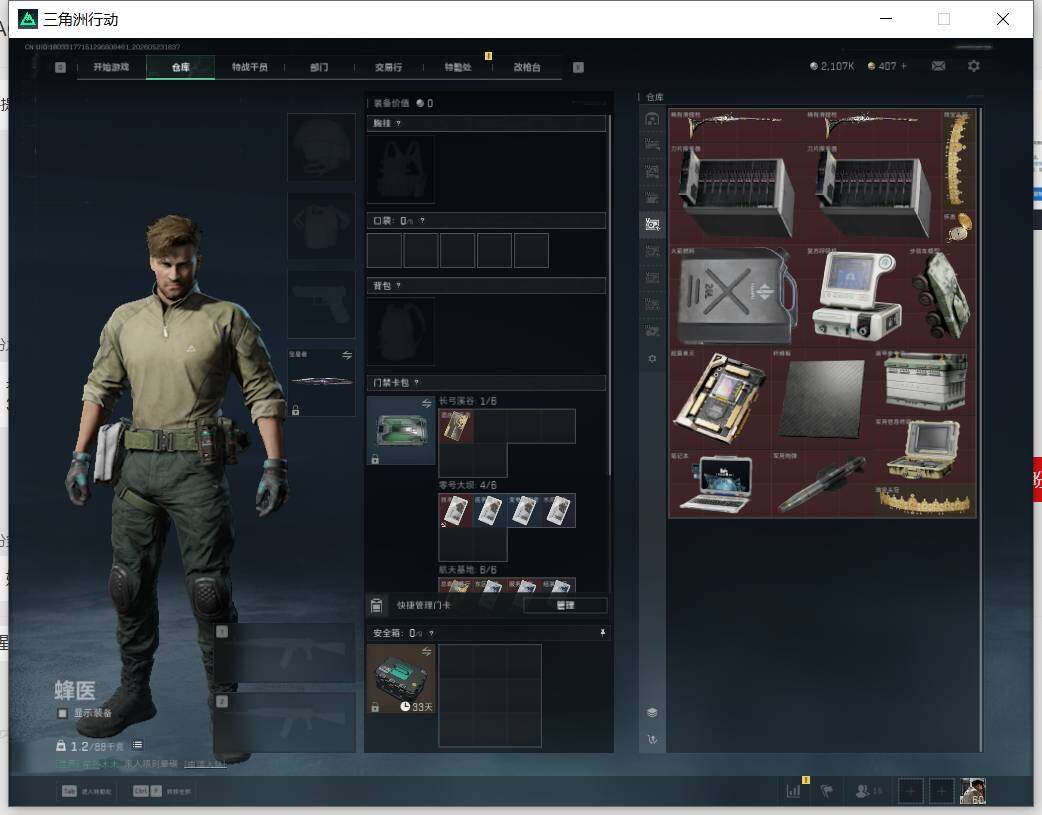Click the quick keycard management clipboard icon
This screenshot has height=815, width=1042.
point(376,605)
